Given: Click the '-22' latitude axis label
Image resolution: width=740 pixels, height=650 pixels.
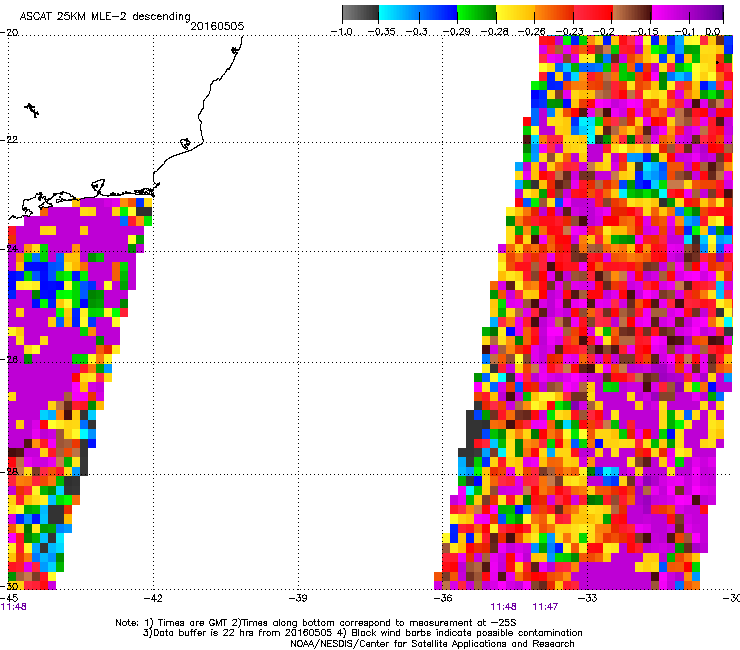Looking at the screenshot, I should pos(9,140).
